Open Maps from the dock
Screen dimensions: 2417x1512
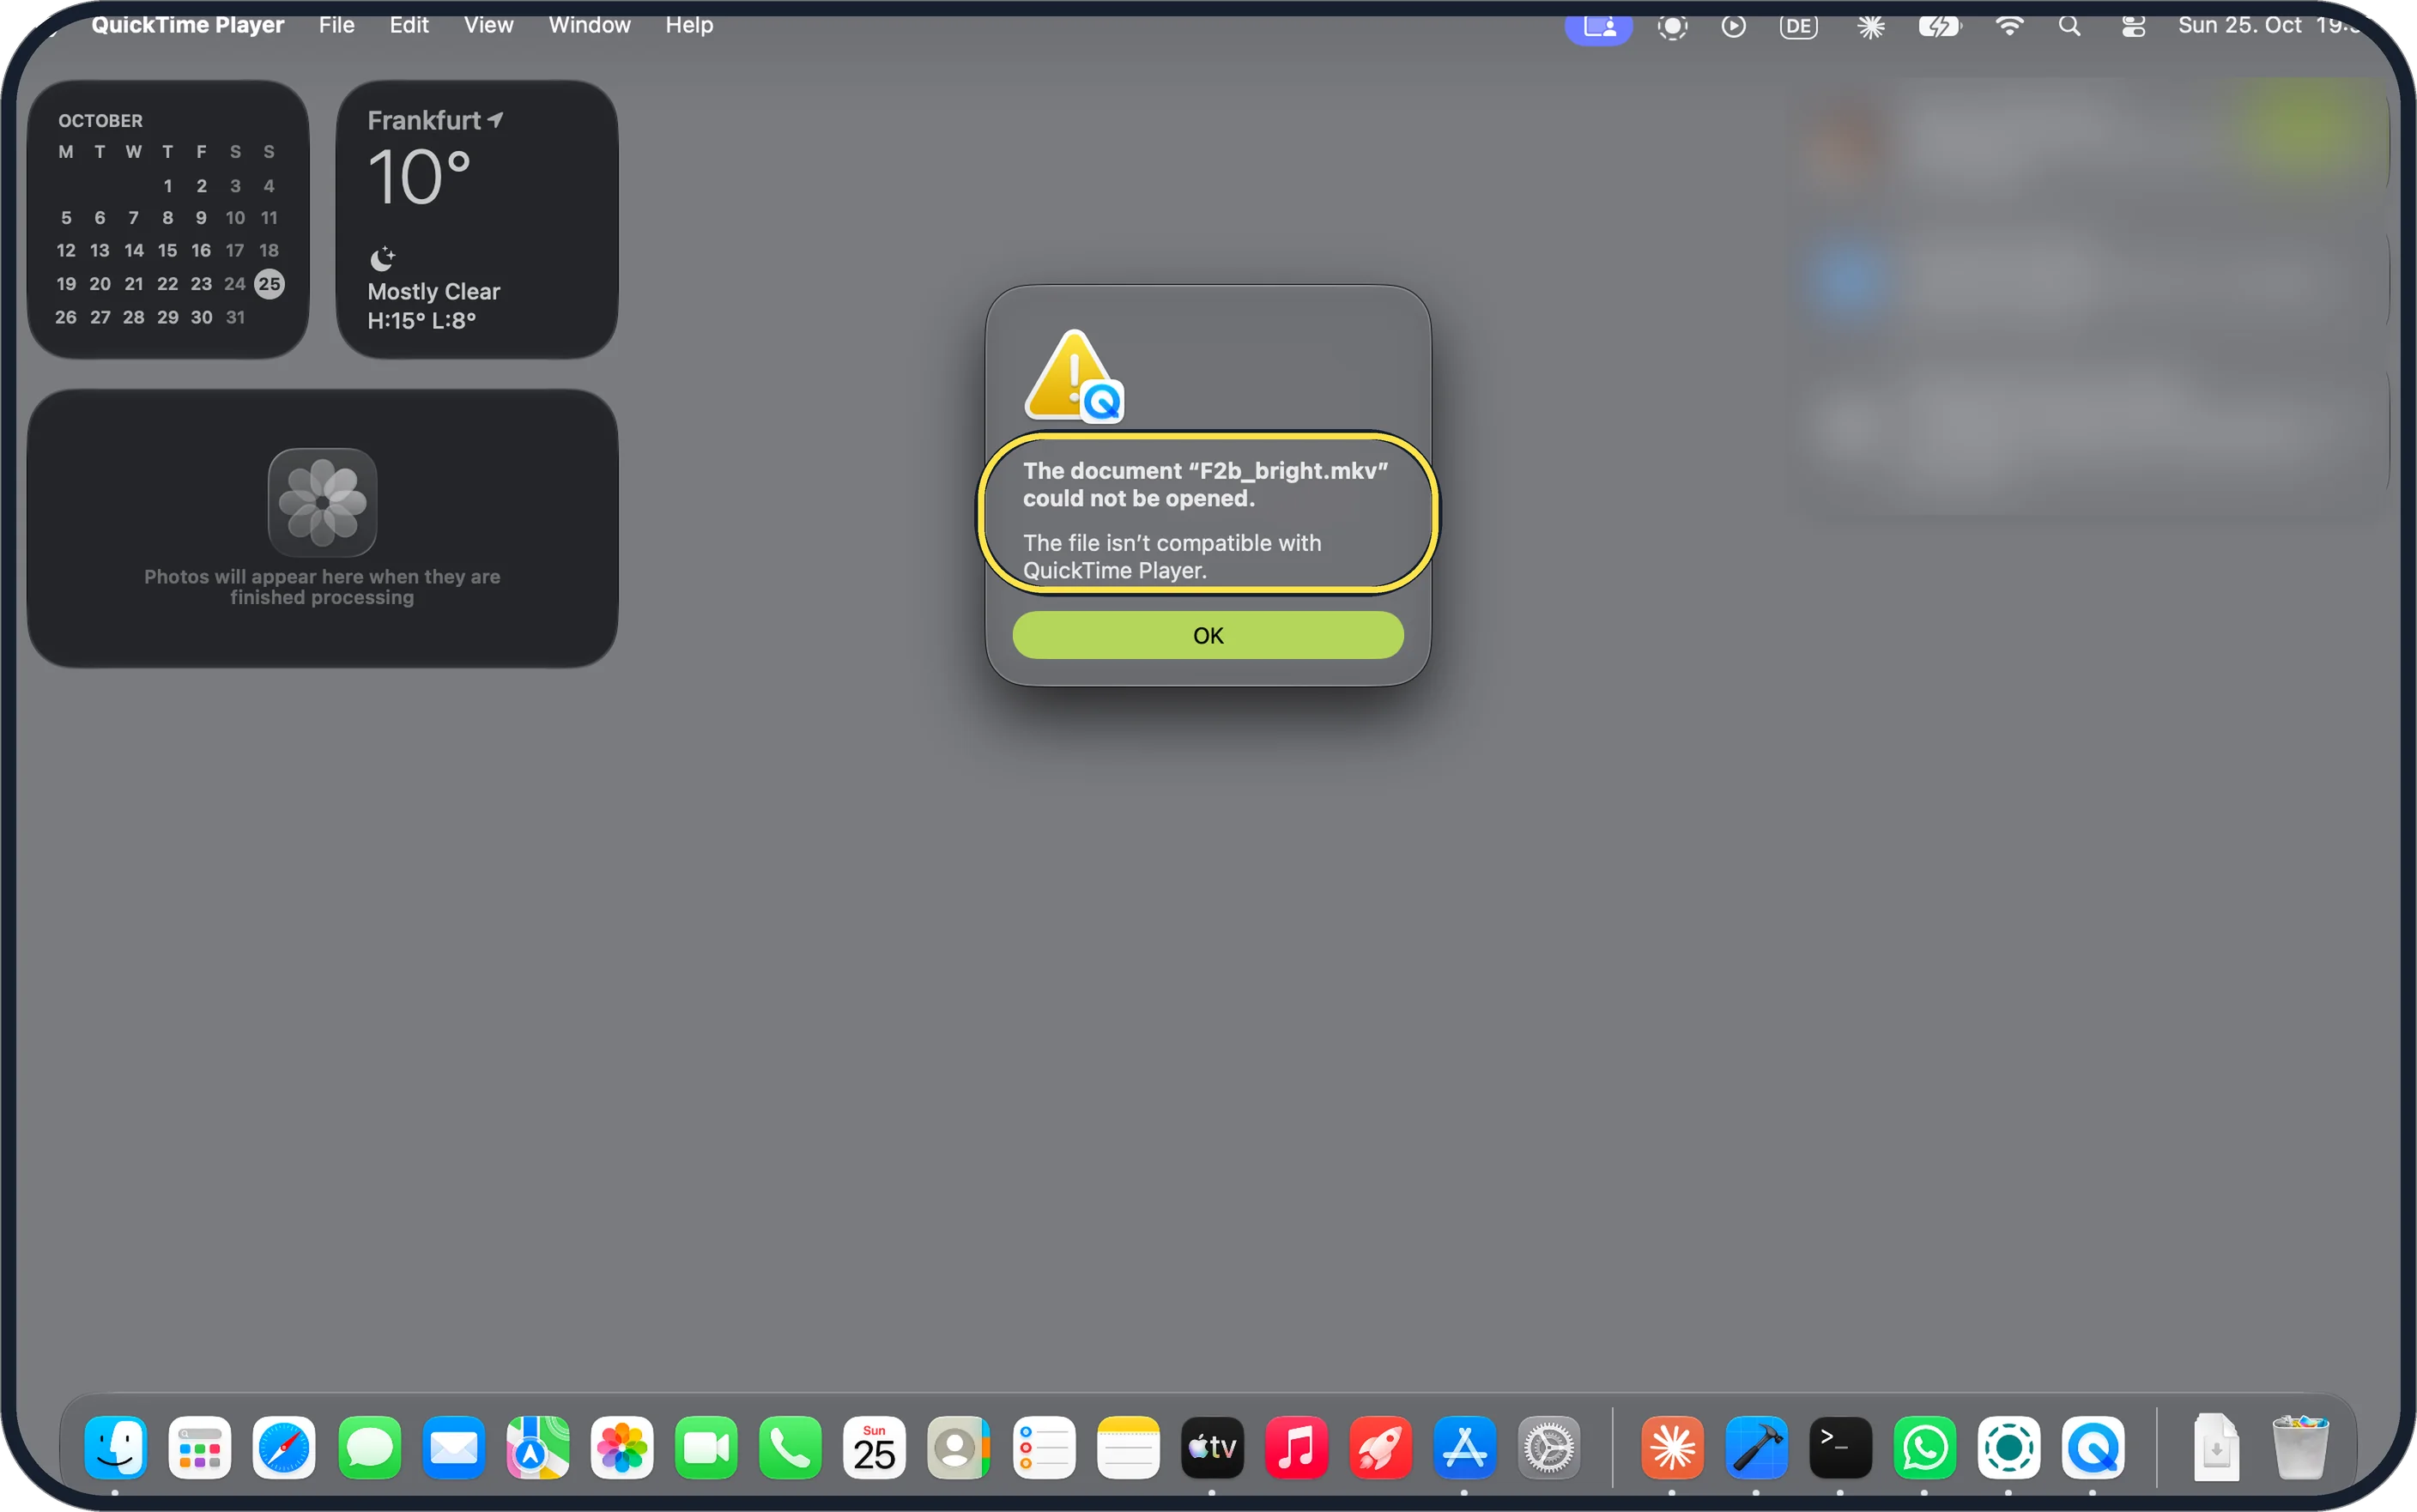pos(537,1447)
